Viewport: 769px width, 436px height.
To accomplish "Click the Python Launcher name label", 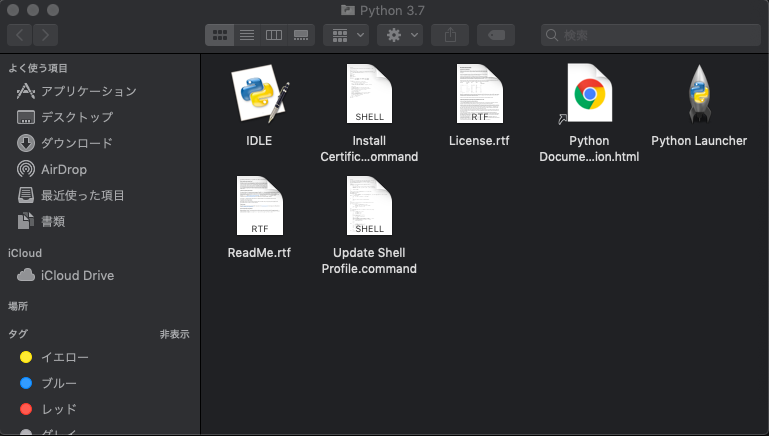I will pyautogui.click(x=699, y=141).
